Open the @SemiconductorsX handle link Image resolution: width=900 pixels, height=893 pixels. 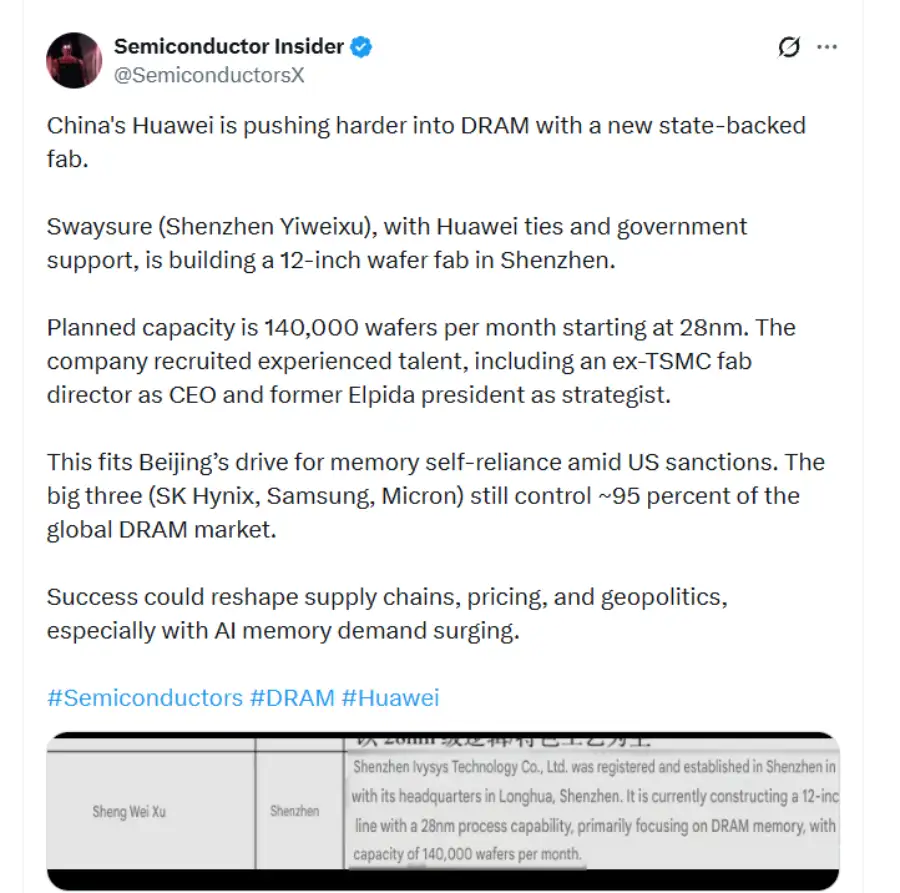point(209,75)
